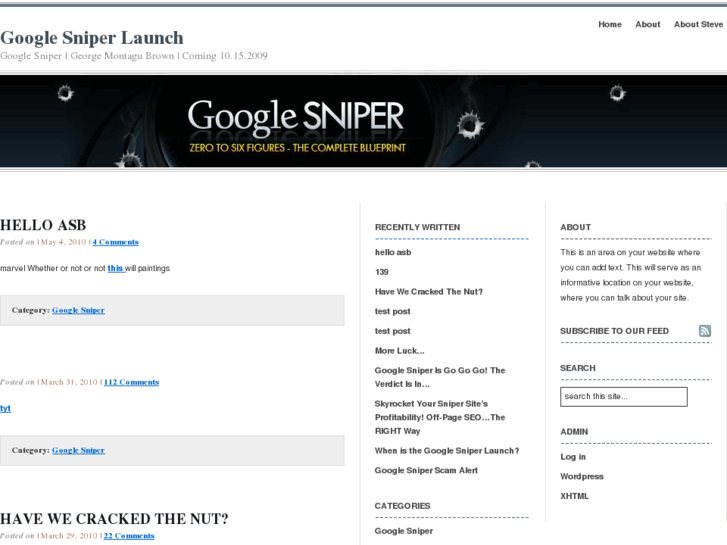
Task: Click the Google Sniper Launch site title
Action: (x=92, y=38)
